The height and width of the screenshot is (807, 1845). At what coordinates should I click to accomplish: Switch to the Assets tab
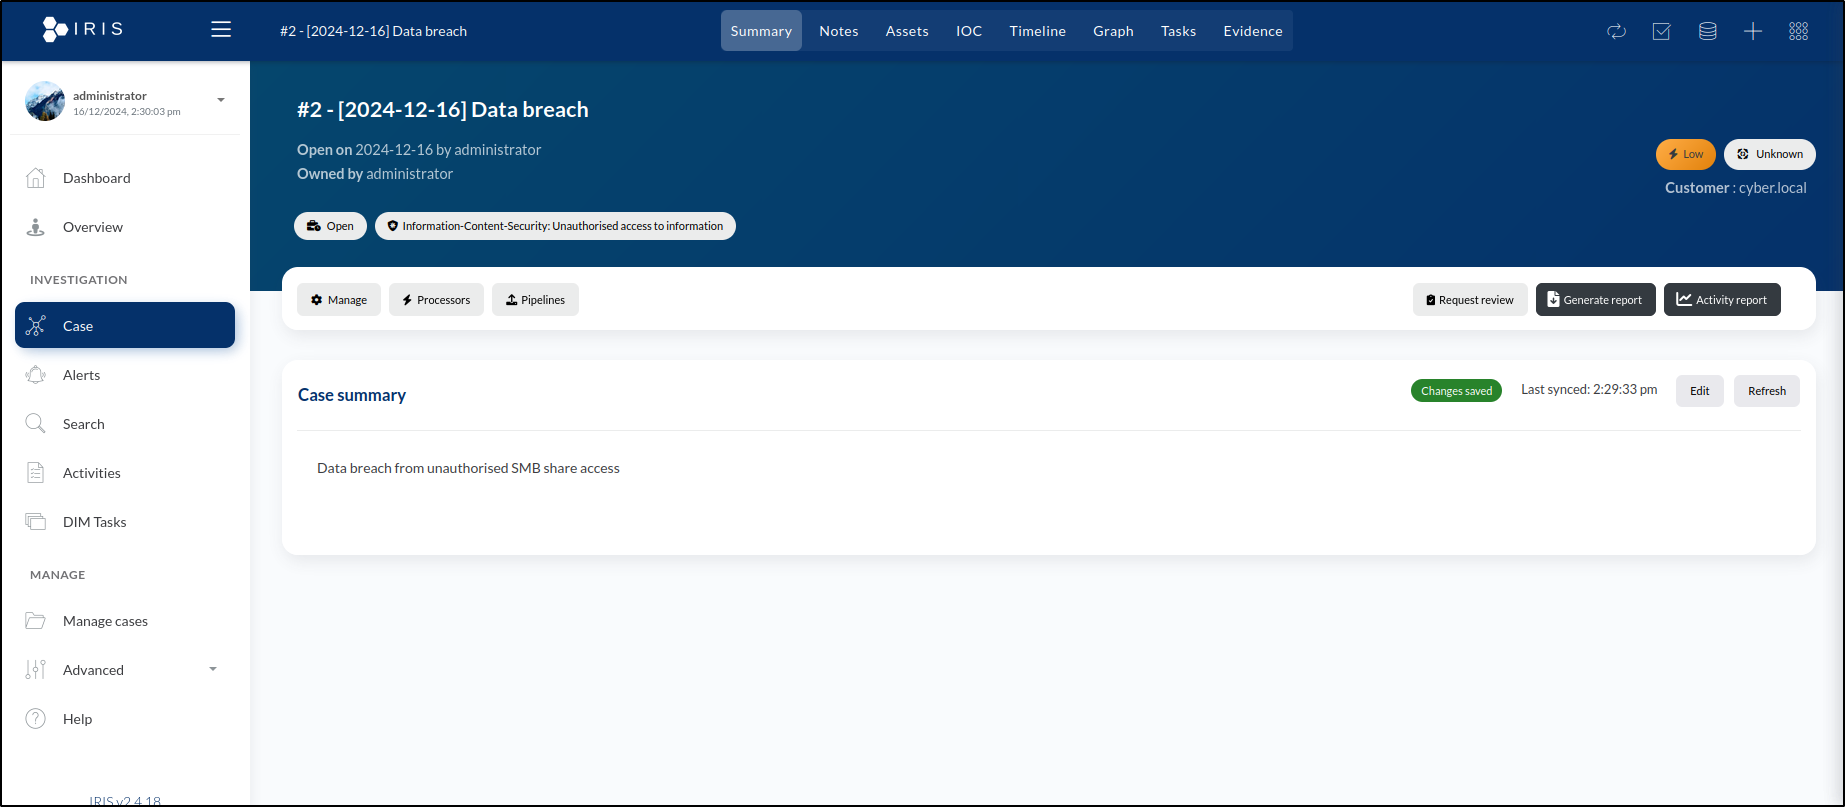[907, 31]
